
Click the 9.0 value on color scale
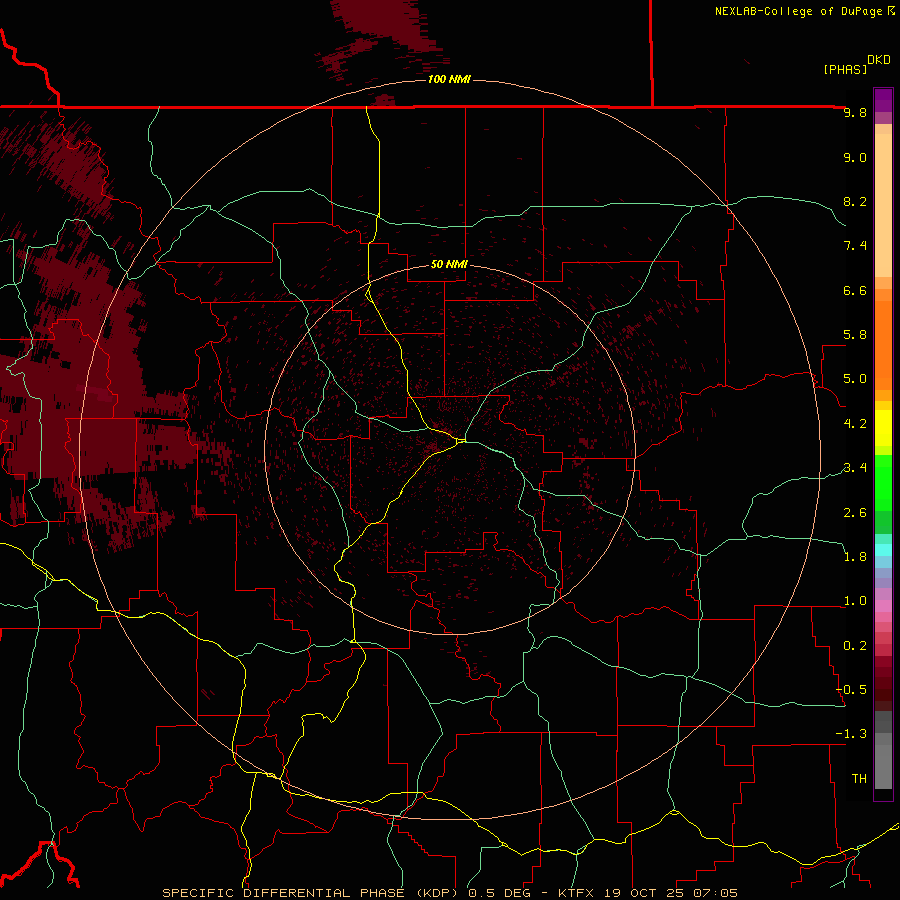855,157
